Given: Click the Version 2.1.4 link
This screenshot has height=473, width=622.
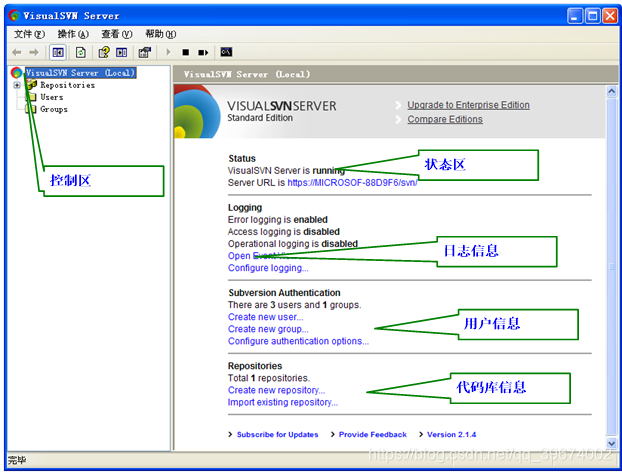Looking at the screenshot, I should [451, 435].
